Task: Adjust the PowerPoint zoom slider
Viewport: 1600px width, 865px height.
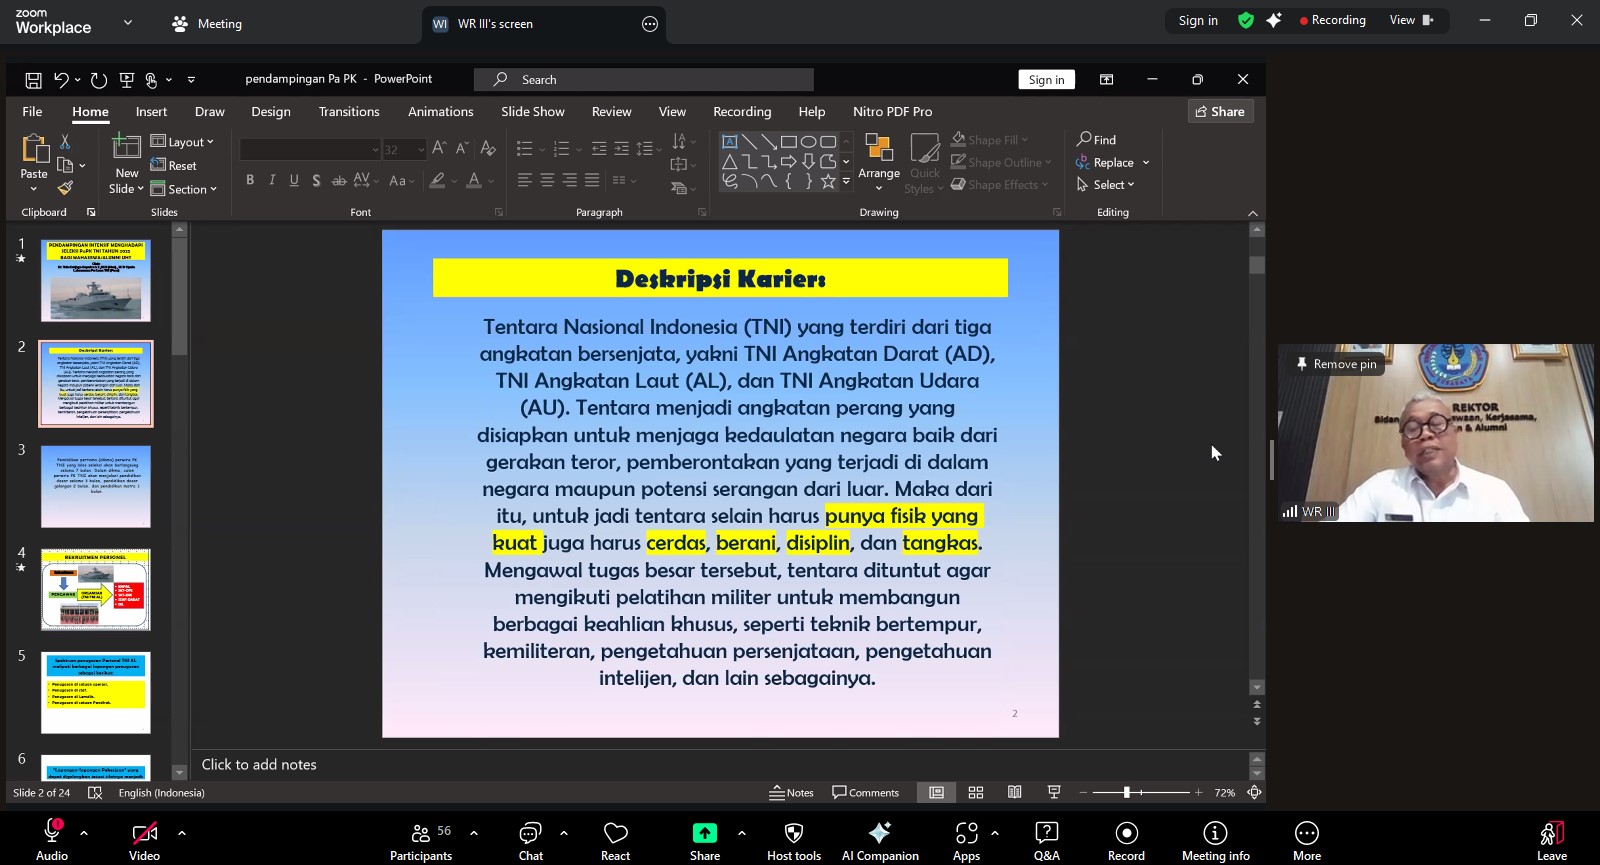Action: pyautogui.click(x=1127, y=793)
